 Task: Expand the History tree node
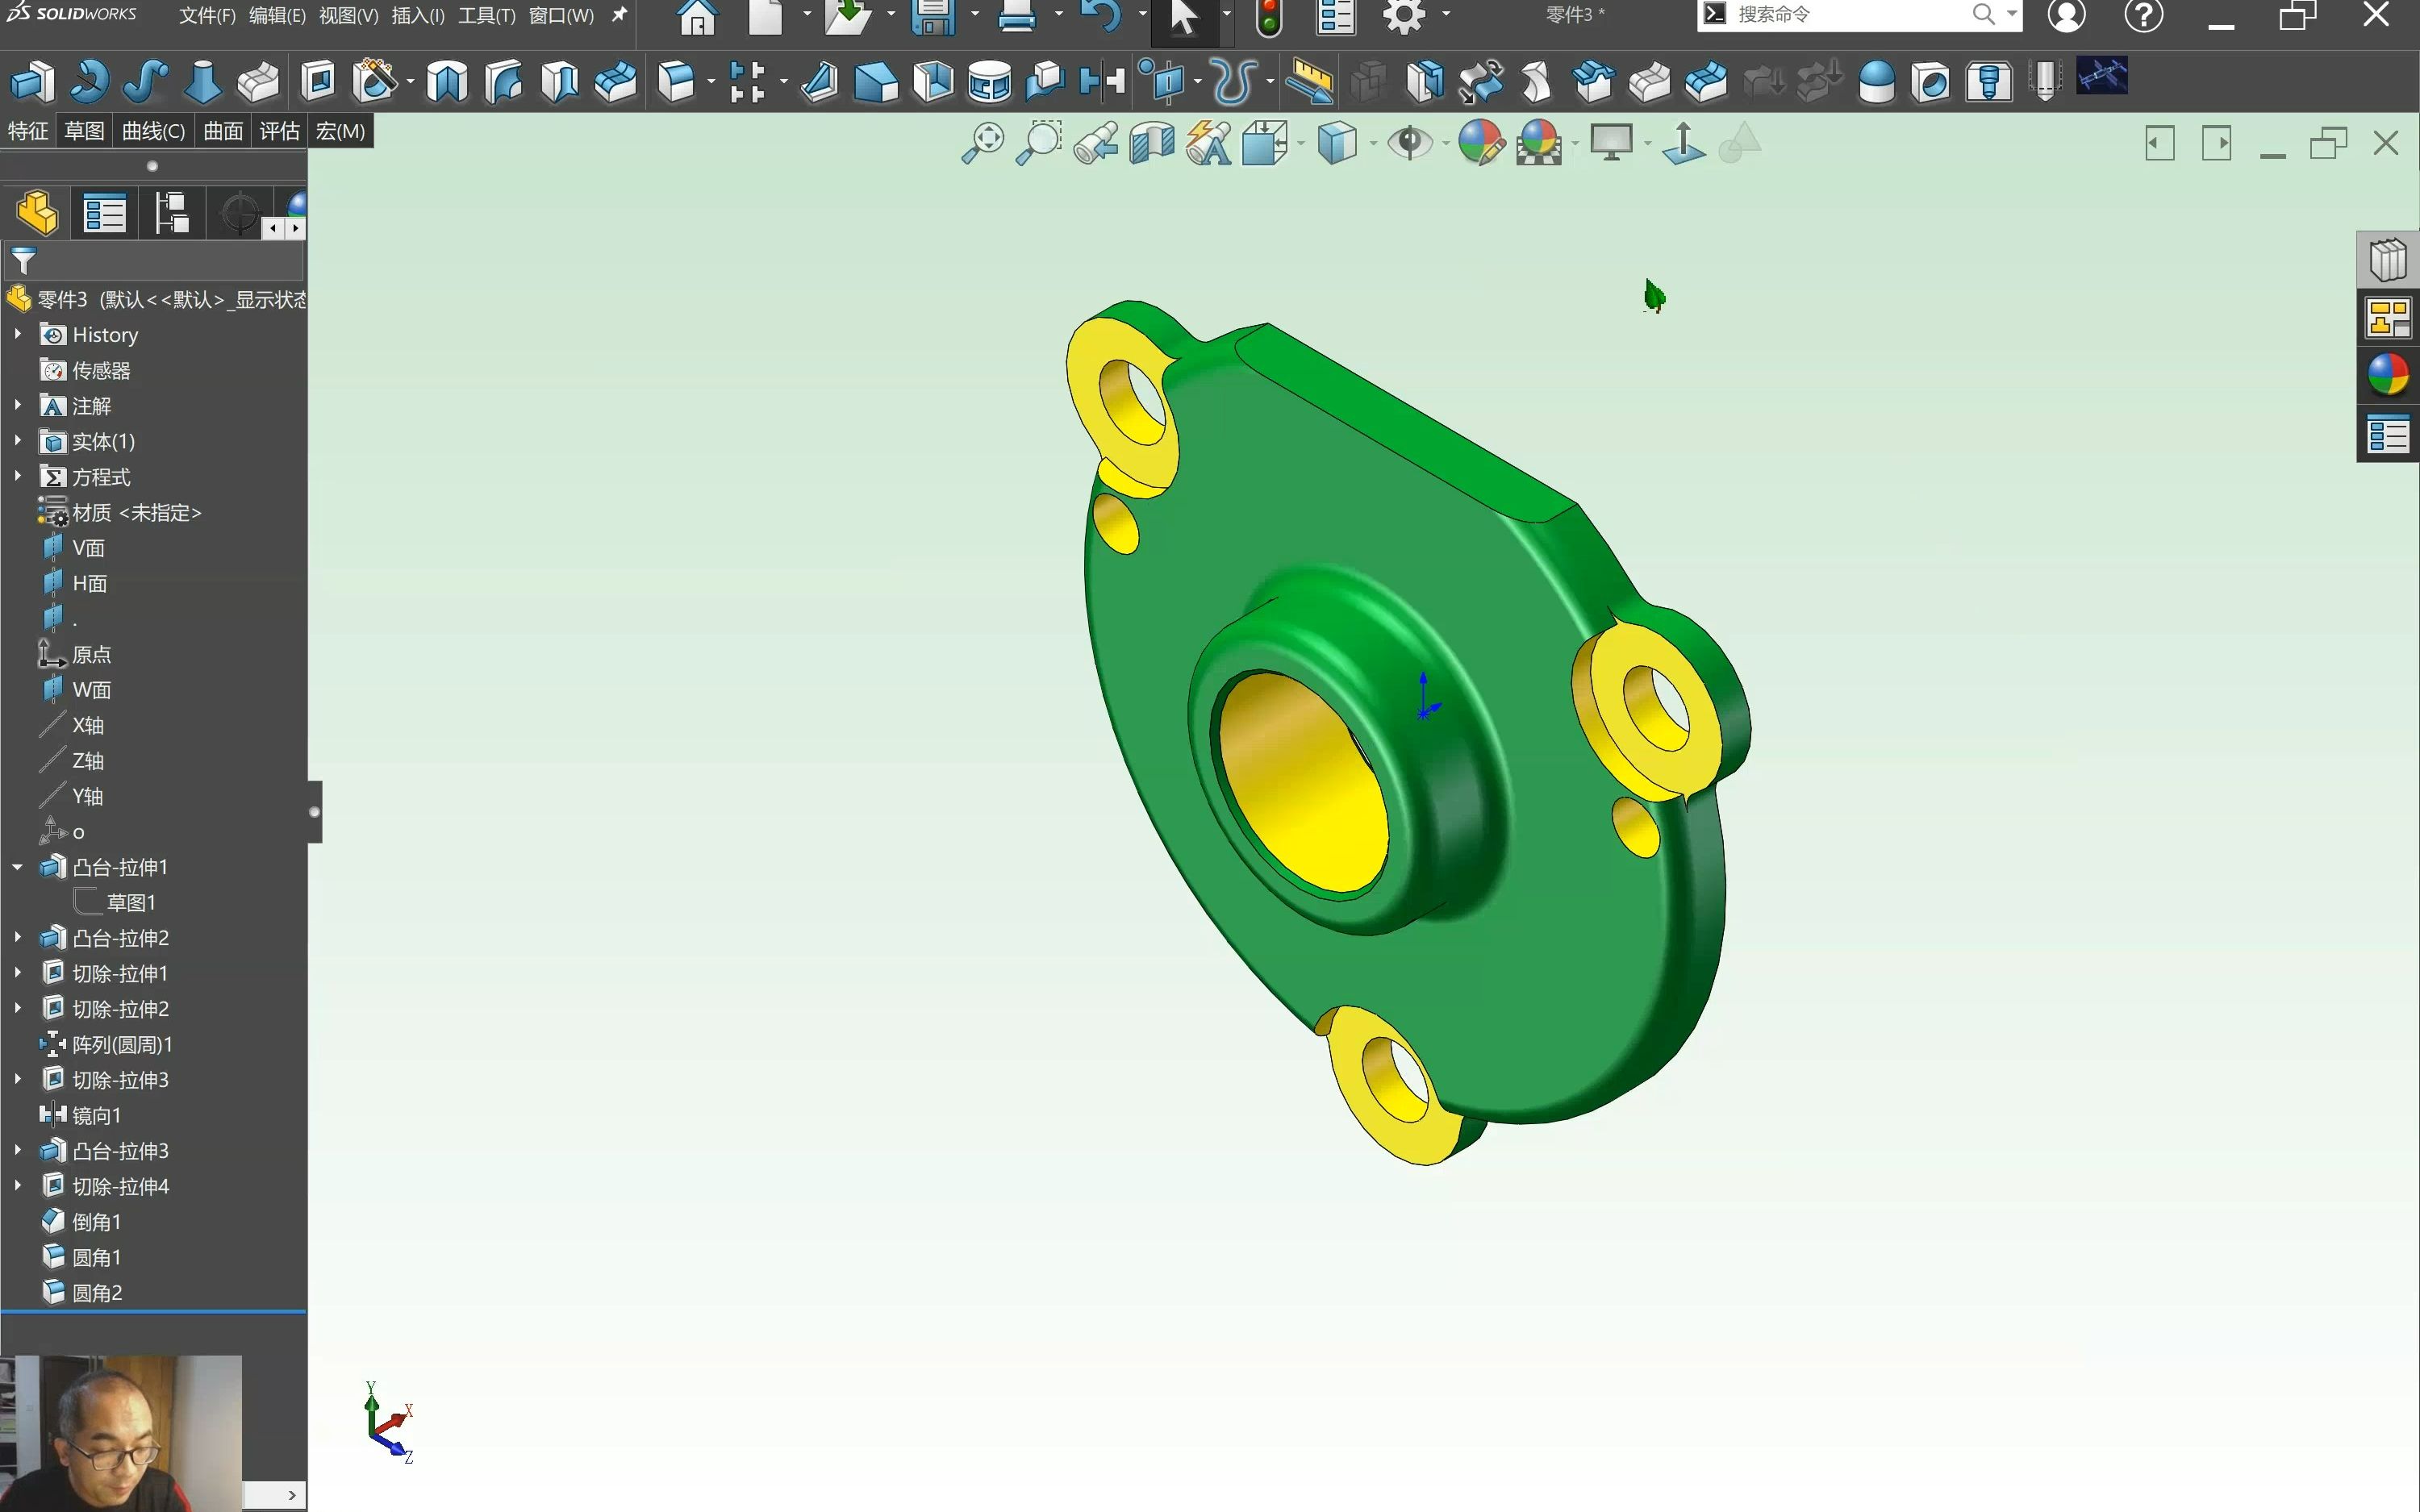click(18, 334)
